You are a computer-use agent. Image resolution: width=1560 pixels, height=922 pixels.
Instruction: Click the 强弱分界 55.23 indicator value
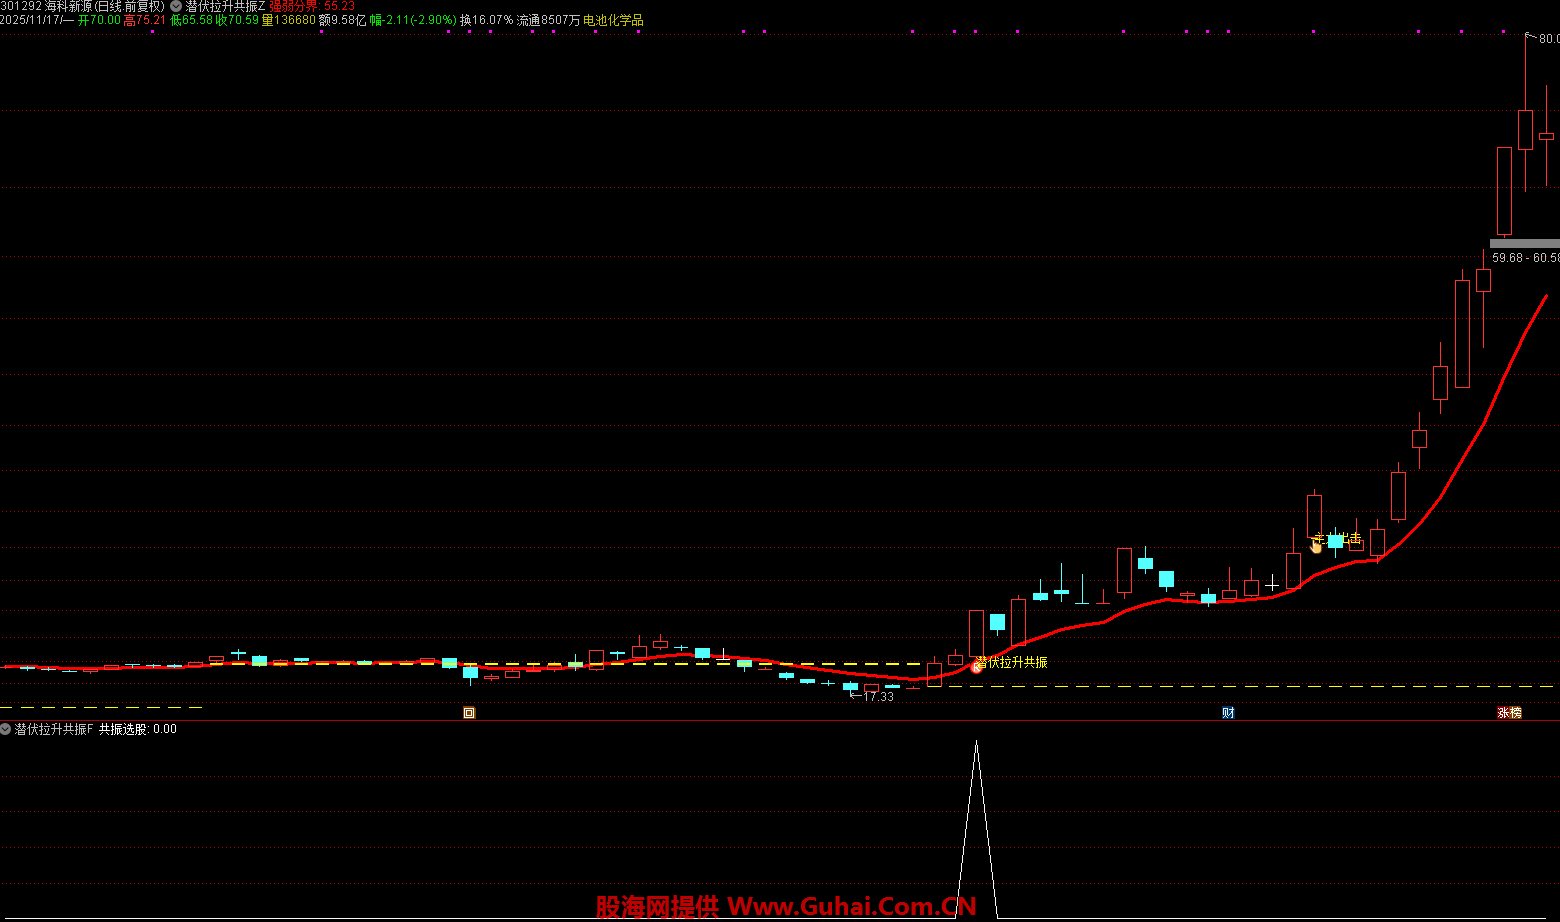[x=312, y=6]
